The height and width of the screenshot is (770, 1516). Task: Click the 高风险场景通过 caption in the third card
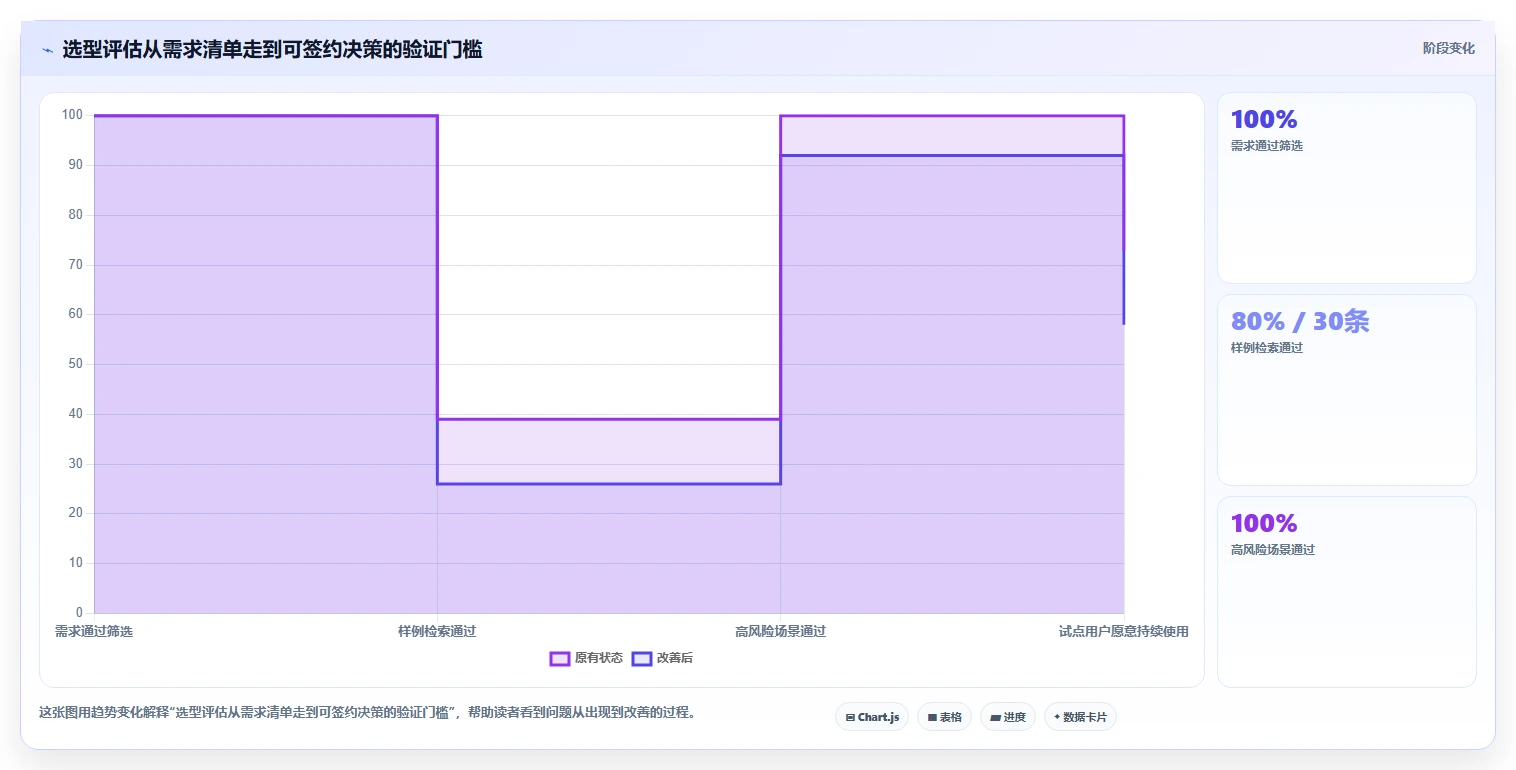(1273, 550)
